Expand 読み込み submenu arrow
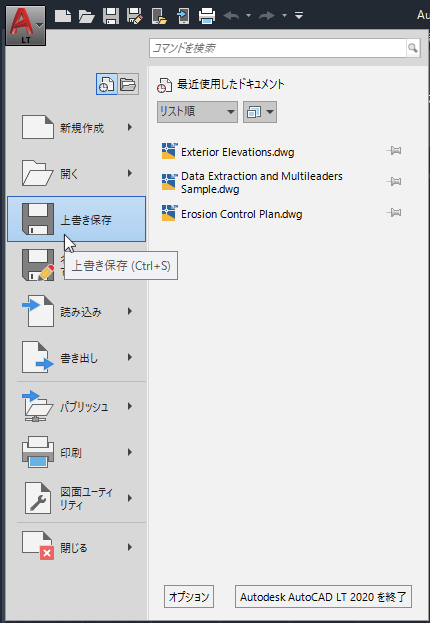Image resolution: width=430 pixels, height=623 pixels. coord(130,311)
